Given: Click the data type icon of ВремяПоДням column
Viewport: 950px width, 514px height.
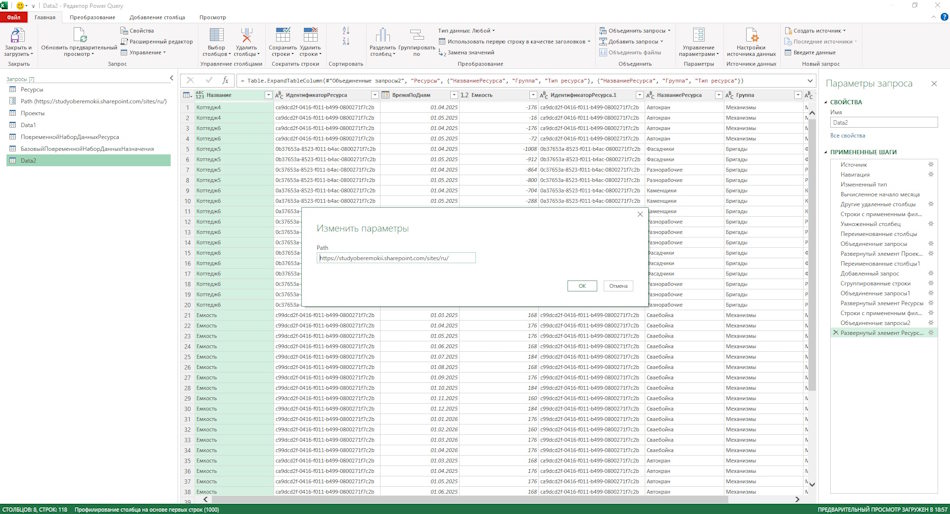Looking at the screenshot, I should 385,95.
